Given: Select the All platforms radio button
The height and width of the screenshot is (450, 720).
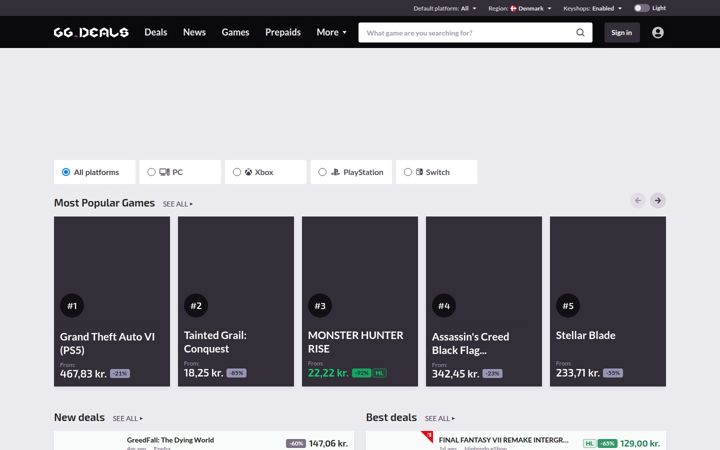Looking at the screenshot, I should coord(66,172).
